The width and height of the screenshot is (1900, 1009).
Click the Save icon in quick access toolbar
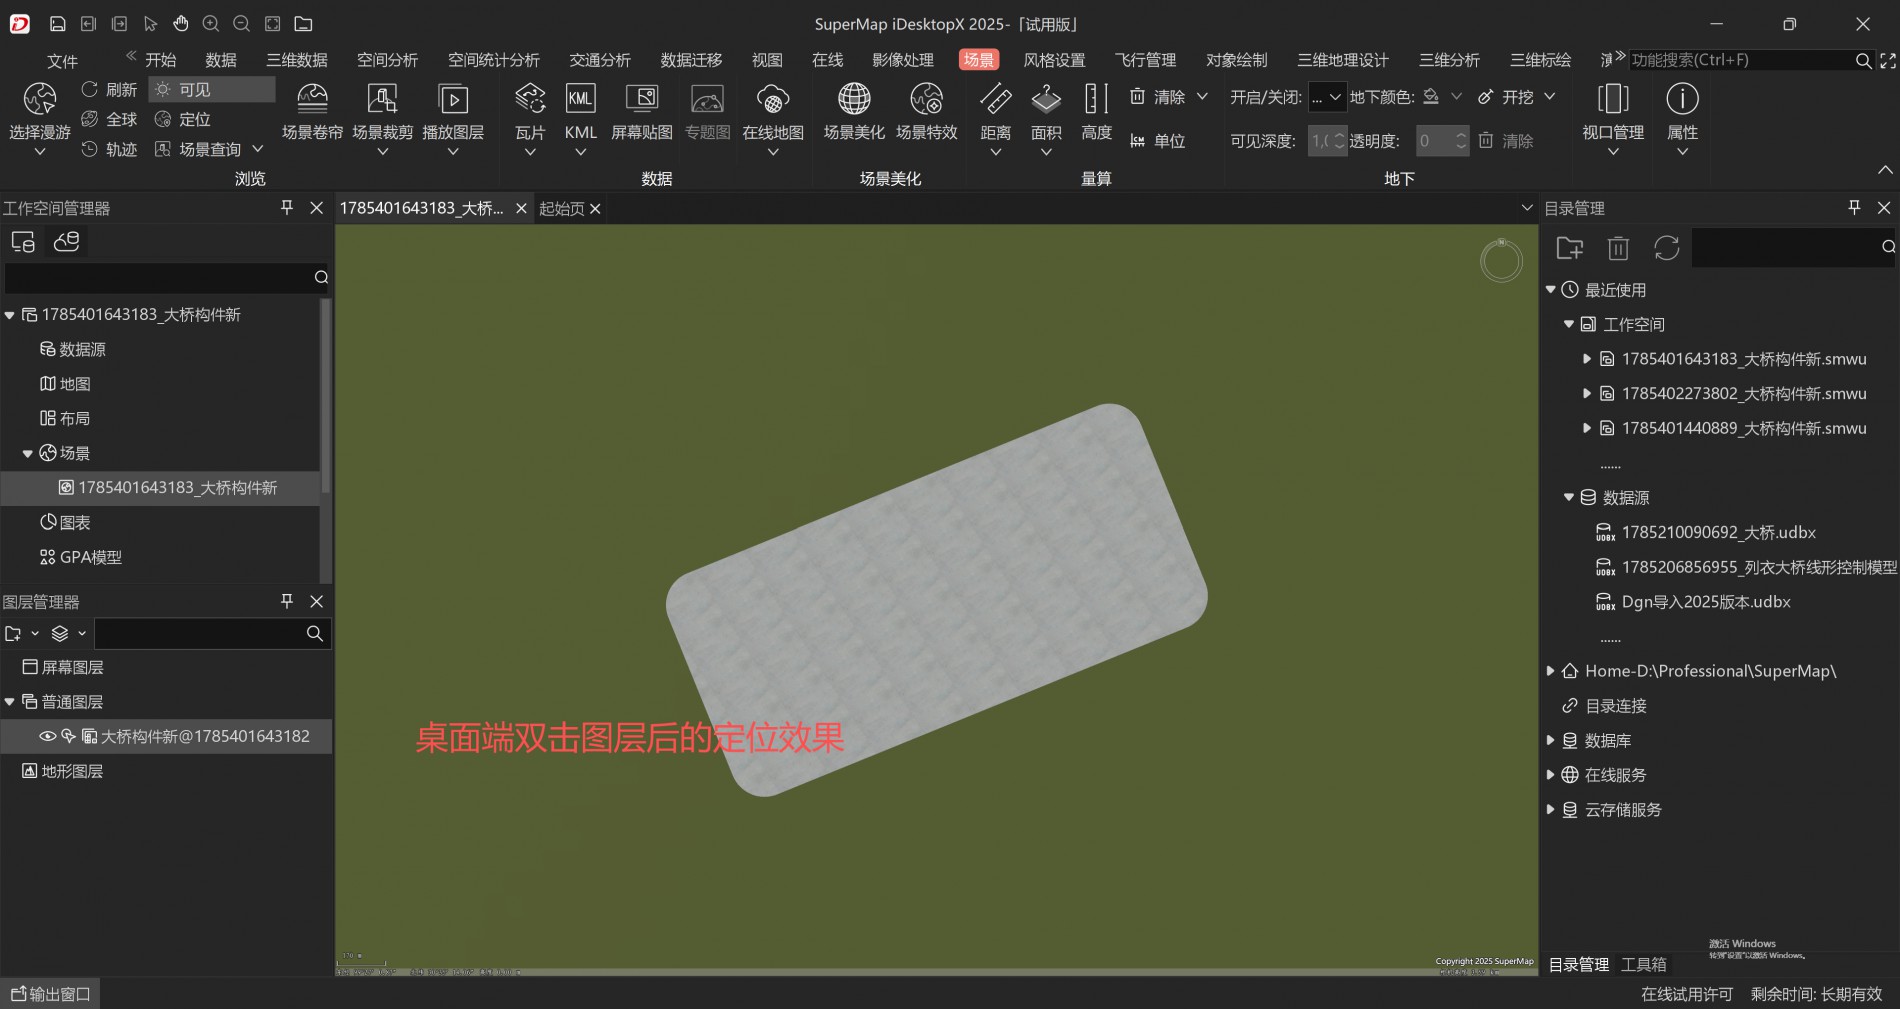tap(58, 24)
